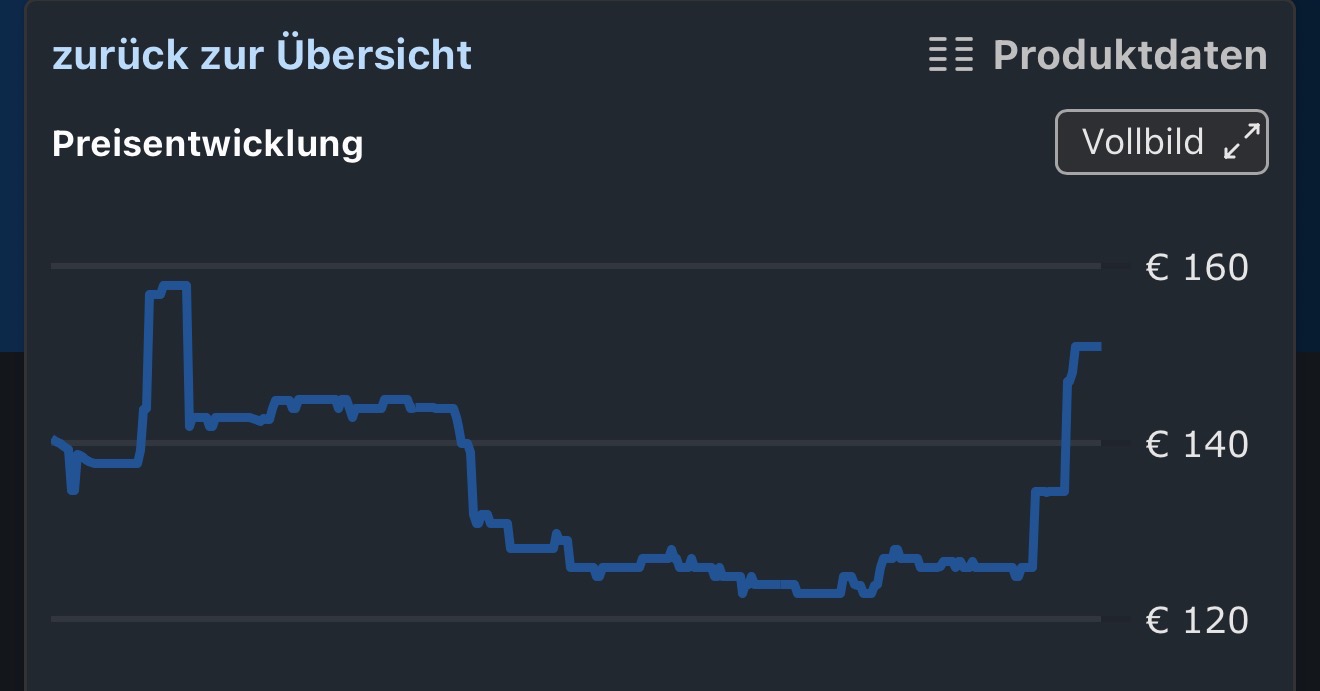This screenshot has width=1320, height=691.
Task: Select the highest peak plateau on price line
Action: pos(174,286)
